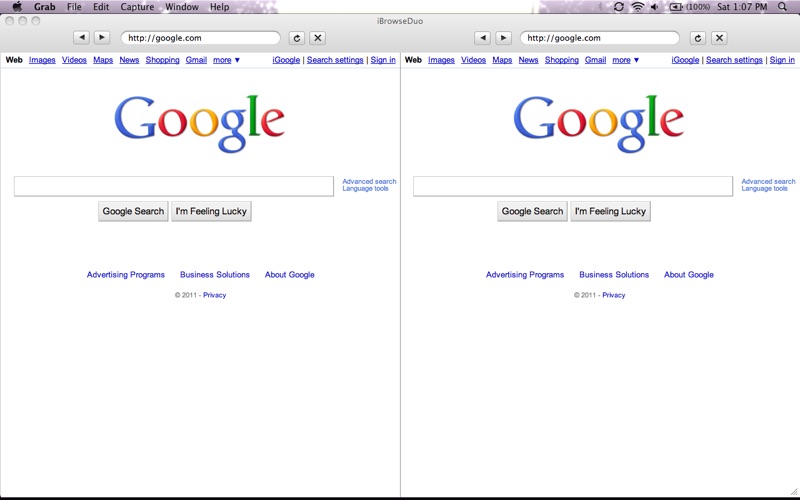Open Language tools in the left pane
The width and height of the screenshot is (800, 500).
click(365, 188)
